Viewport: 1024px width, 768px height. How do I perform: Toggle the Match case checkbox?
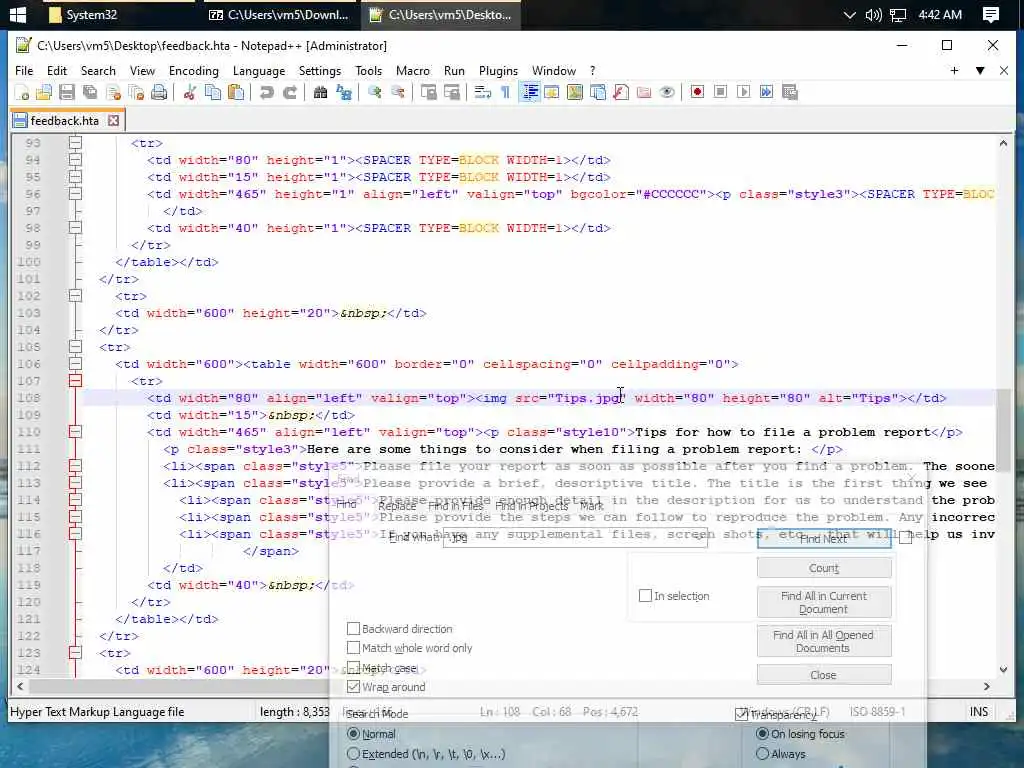click(x=353, y=667)
